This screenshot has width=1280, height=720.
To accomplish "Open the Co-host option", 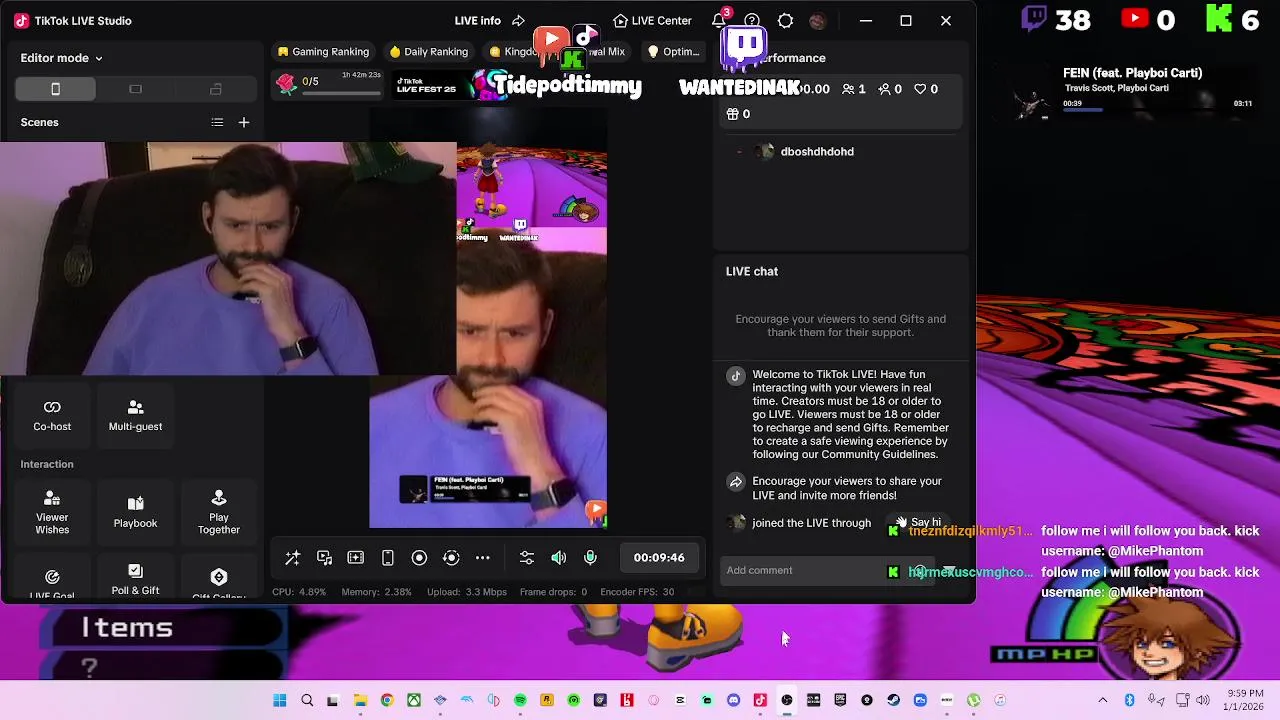I will click(52, 416).
